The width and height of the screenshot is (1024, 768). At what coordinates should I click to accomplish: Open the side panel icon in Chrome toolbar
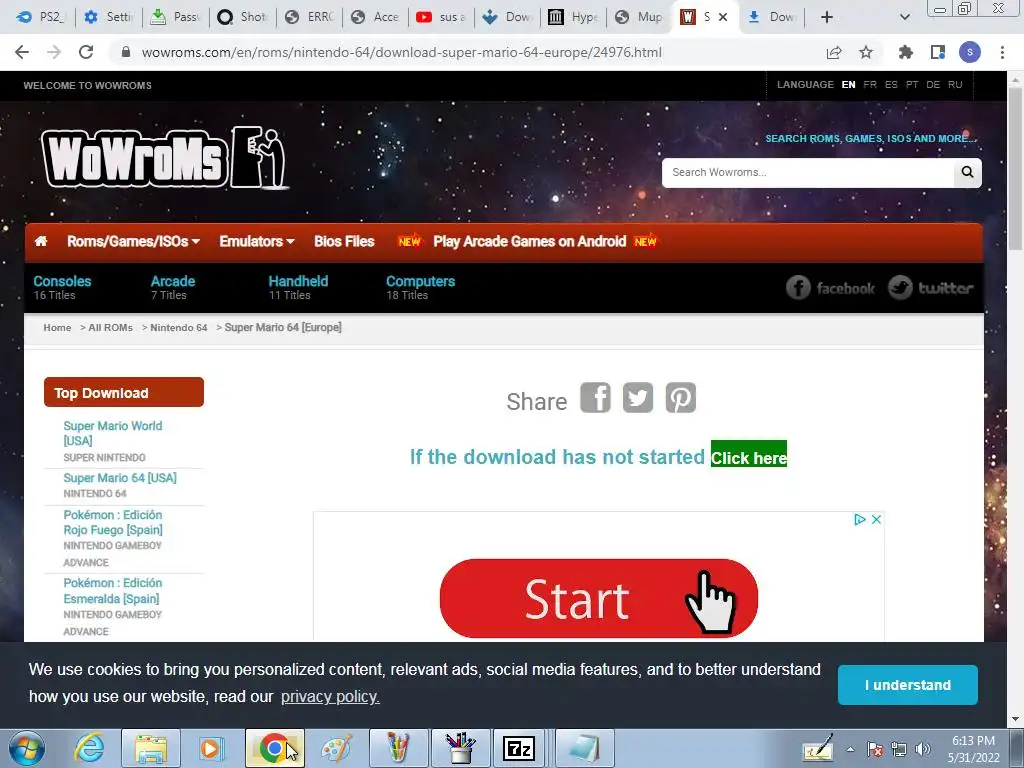pos(938,52)
